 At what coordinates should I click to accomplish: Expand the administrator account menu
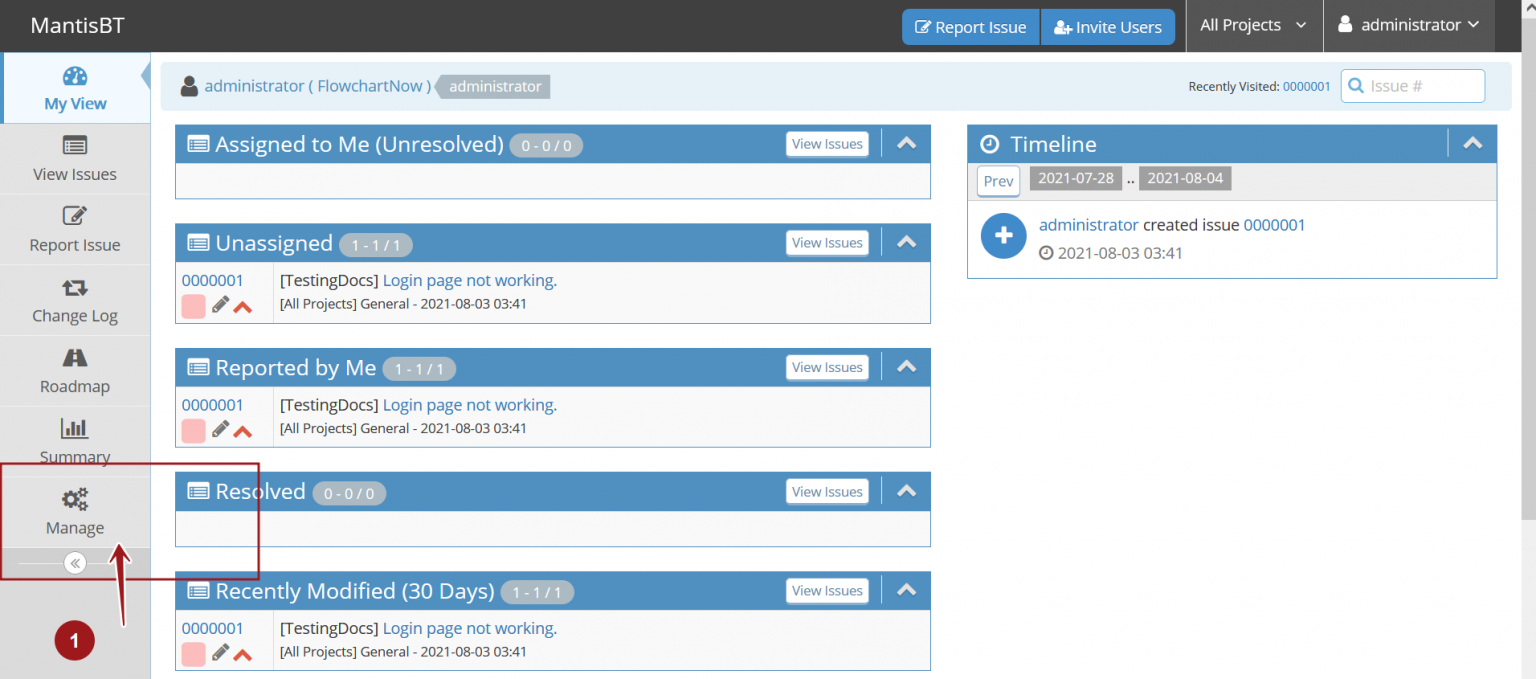tap(1407, 25)
